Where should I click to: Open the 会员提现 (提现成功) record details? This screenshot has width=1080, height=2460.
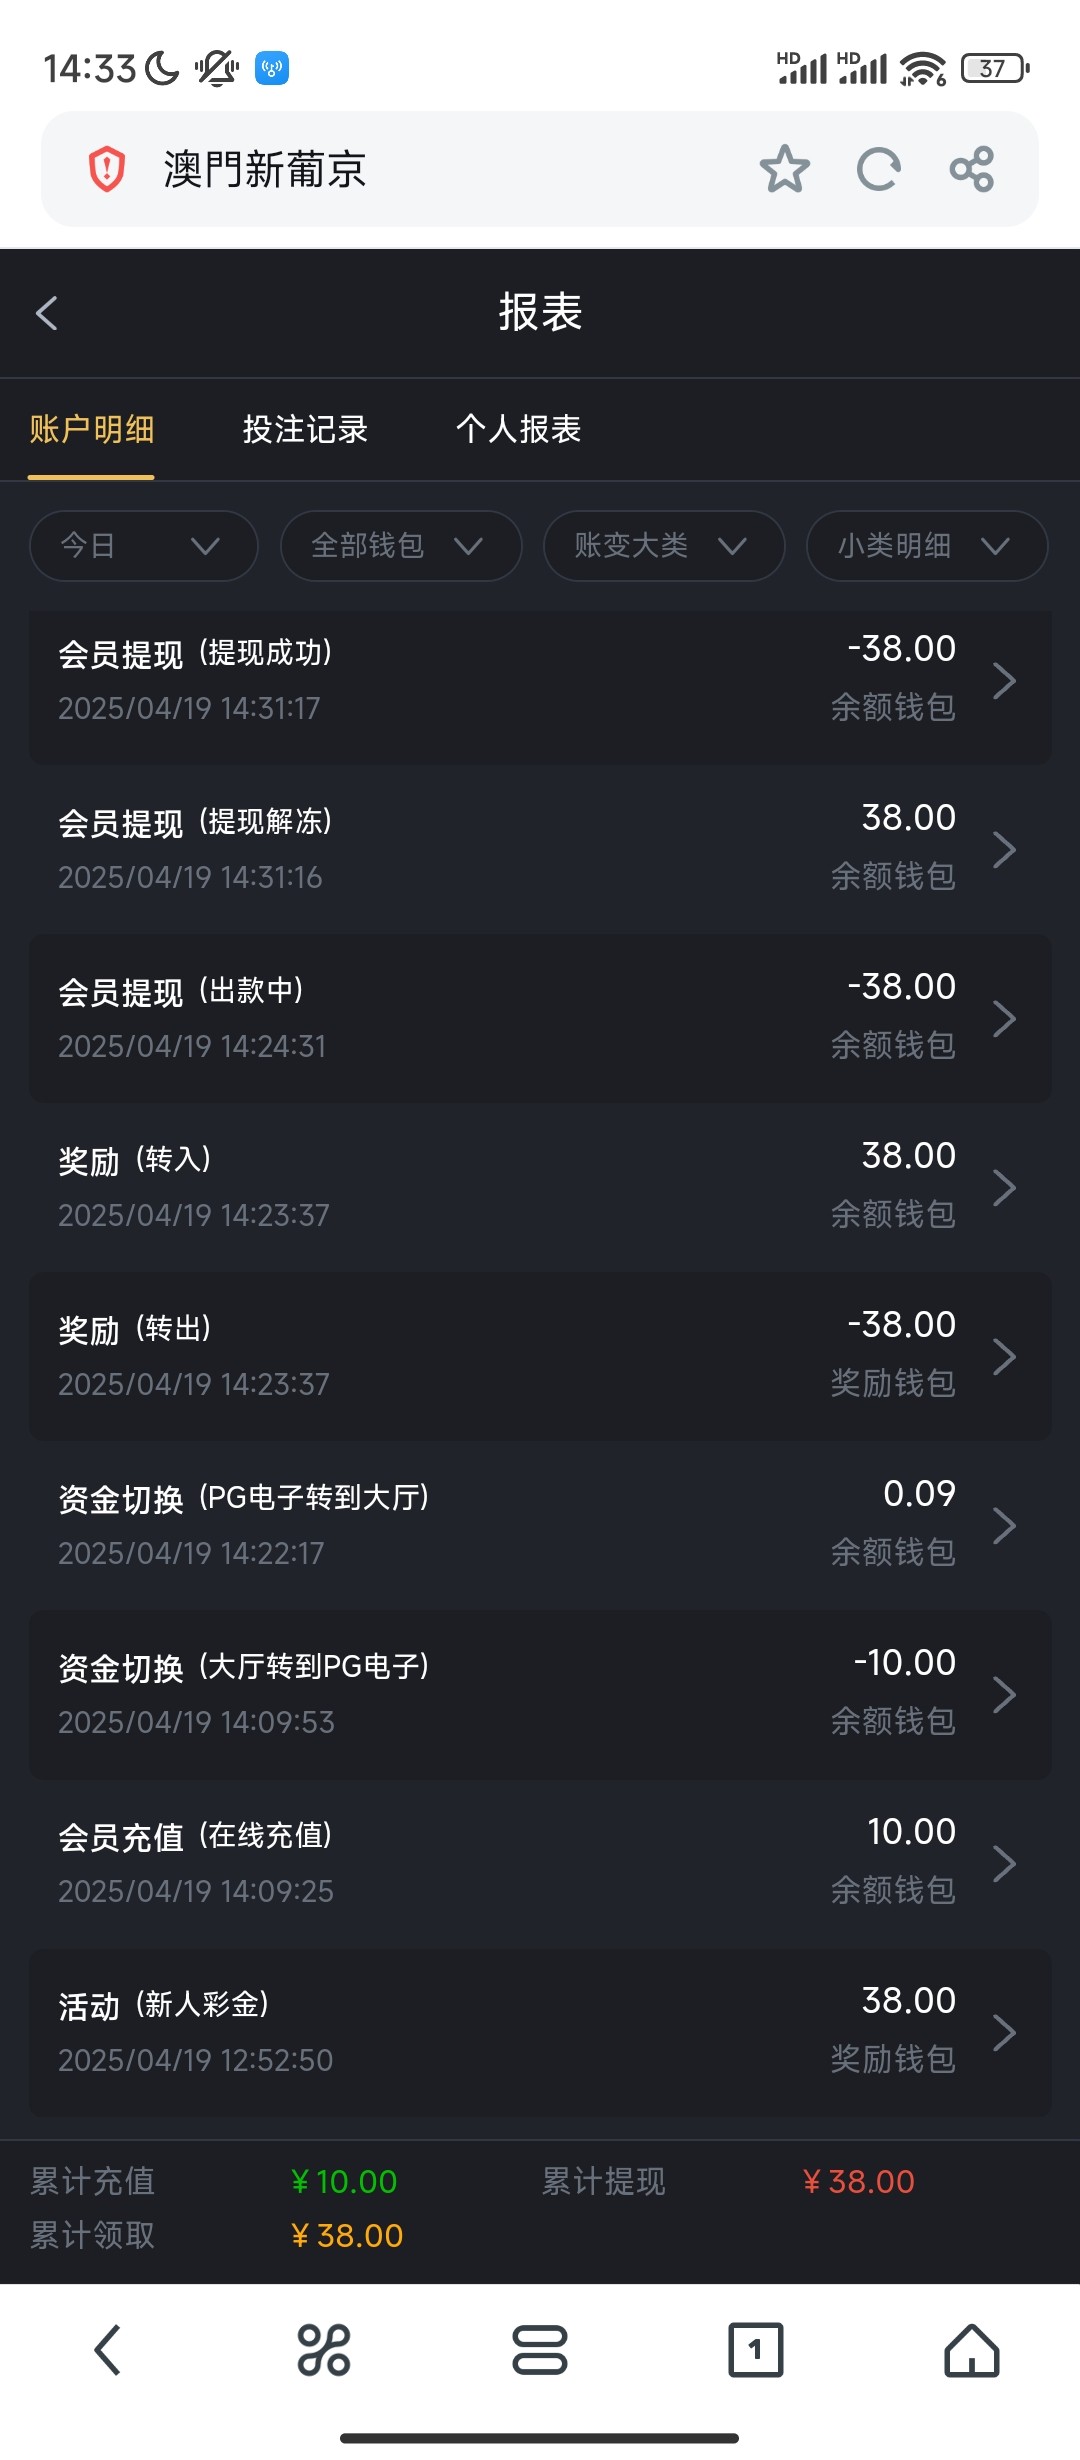540,680
